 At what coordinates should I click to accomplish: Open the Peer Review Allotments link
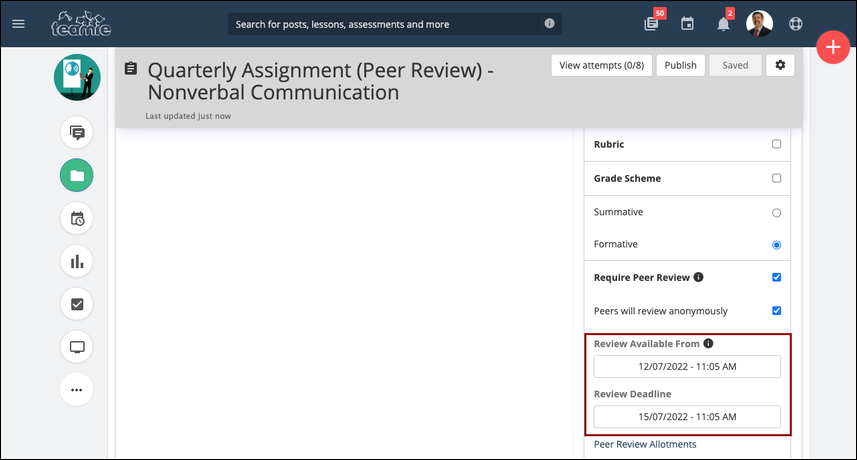pos(645,444)
